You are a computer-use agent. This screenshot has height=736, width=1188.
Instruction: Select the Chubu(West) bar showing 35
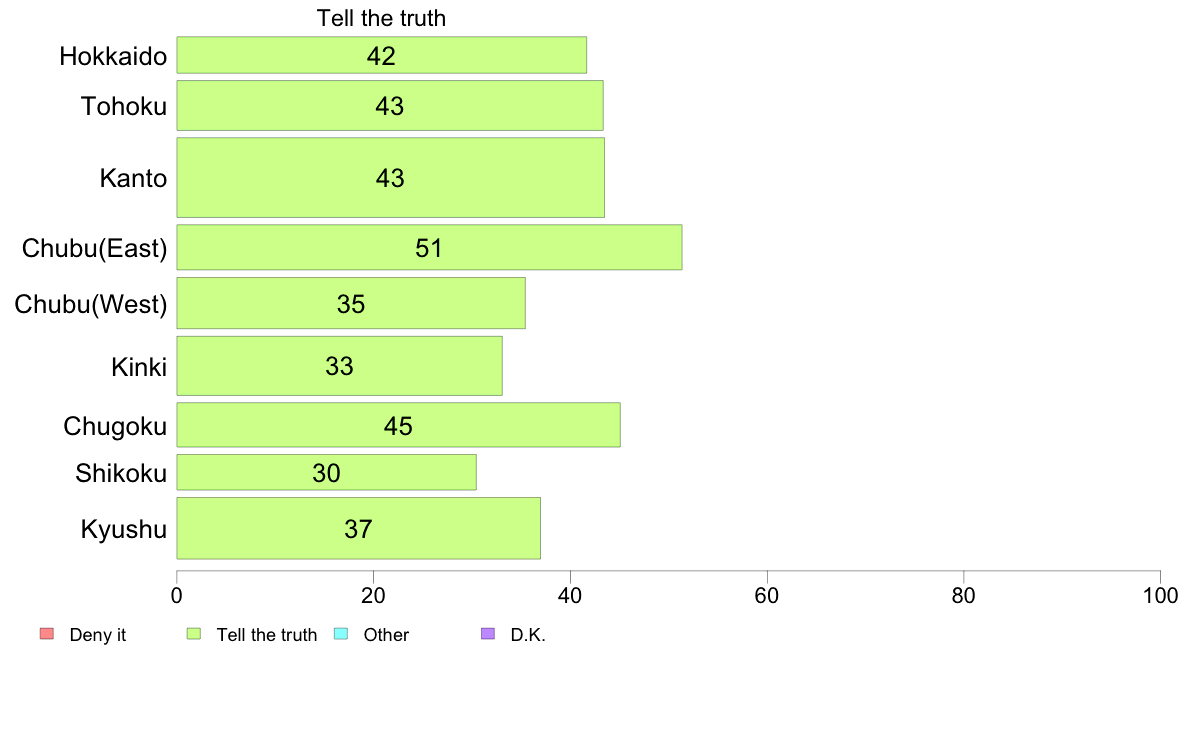tap(351, 303)
